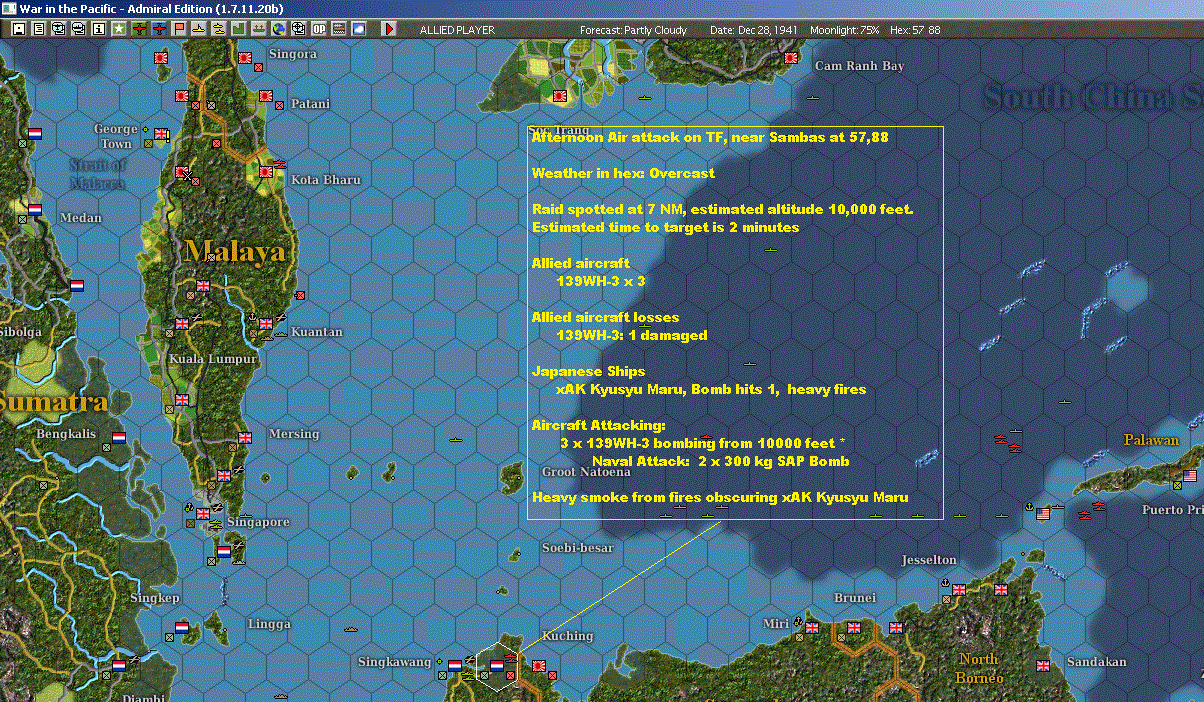Select the red plane on blue background icon
The height and width of the screenshot is (702, 1204).
coord(159,29)
